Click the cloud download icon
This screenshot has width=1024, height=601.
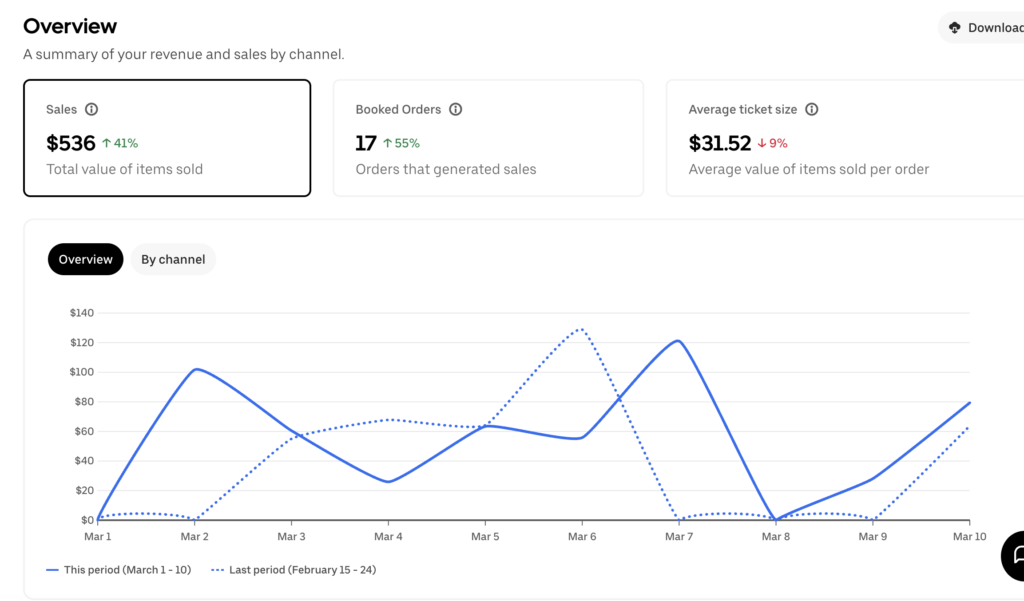coord(954,28)
